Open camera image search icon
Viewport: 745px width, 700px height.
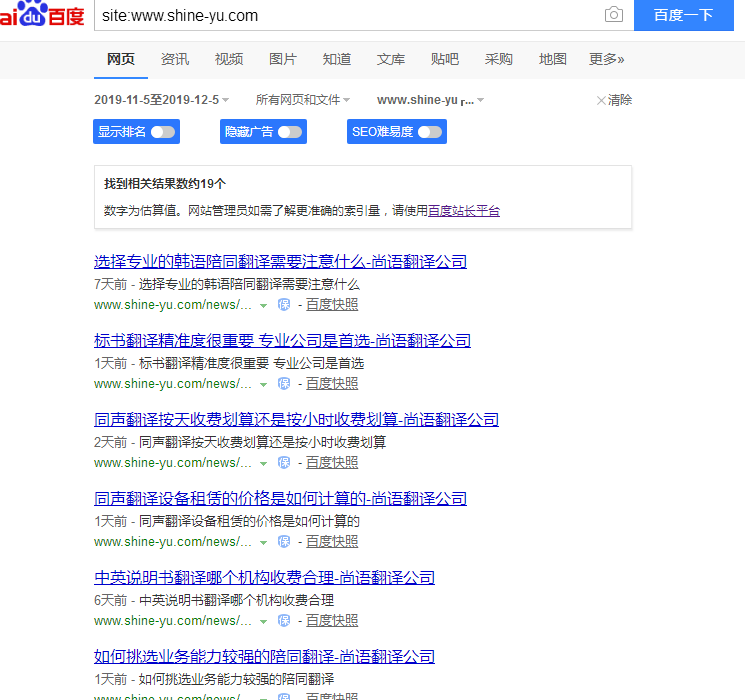click(614, 15)
